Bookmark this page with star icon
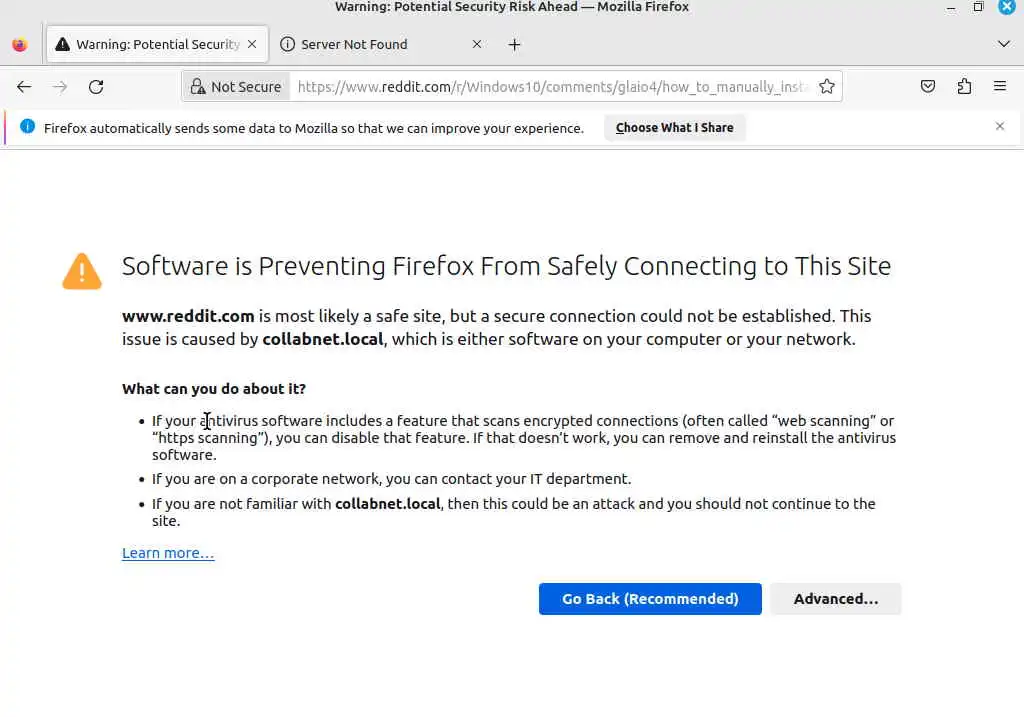Image resolution: width=1024 pixels, height=717 pixels. (x=827, y=87)
